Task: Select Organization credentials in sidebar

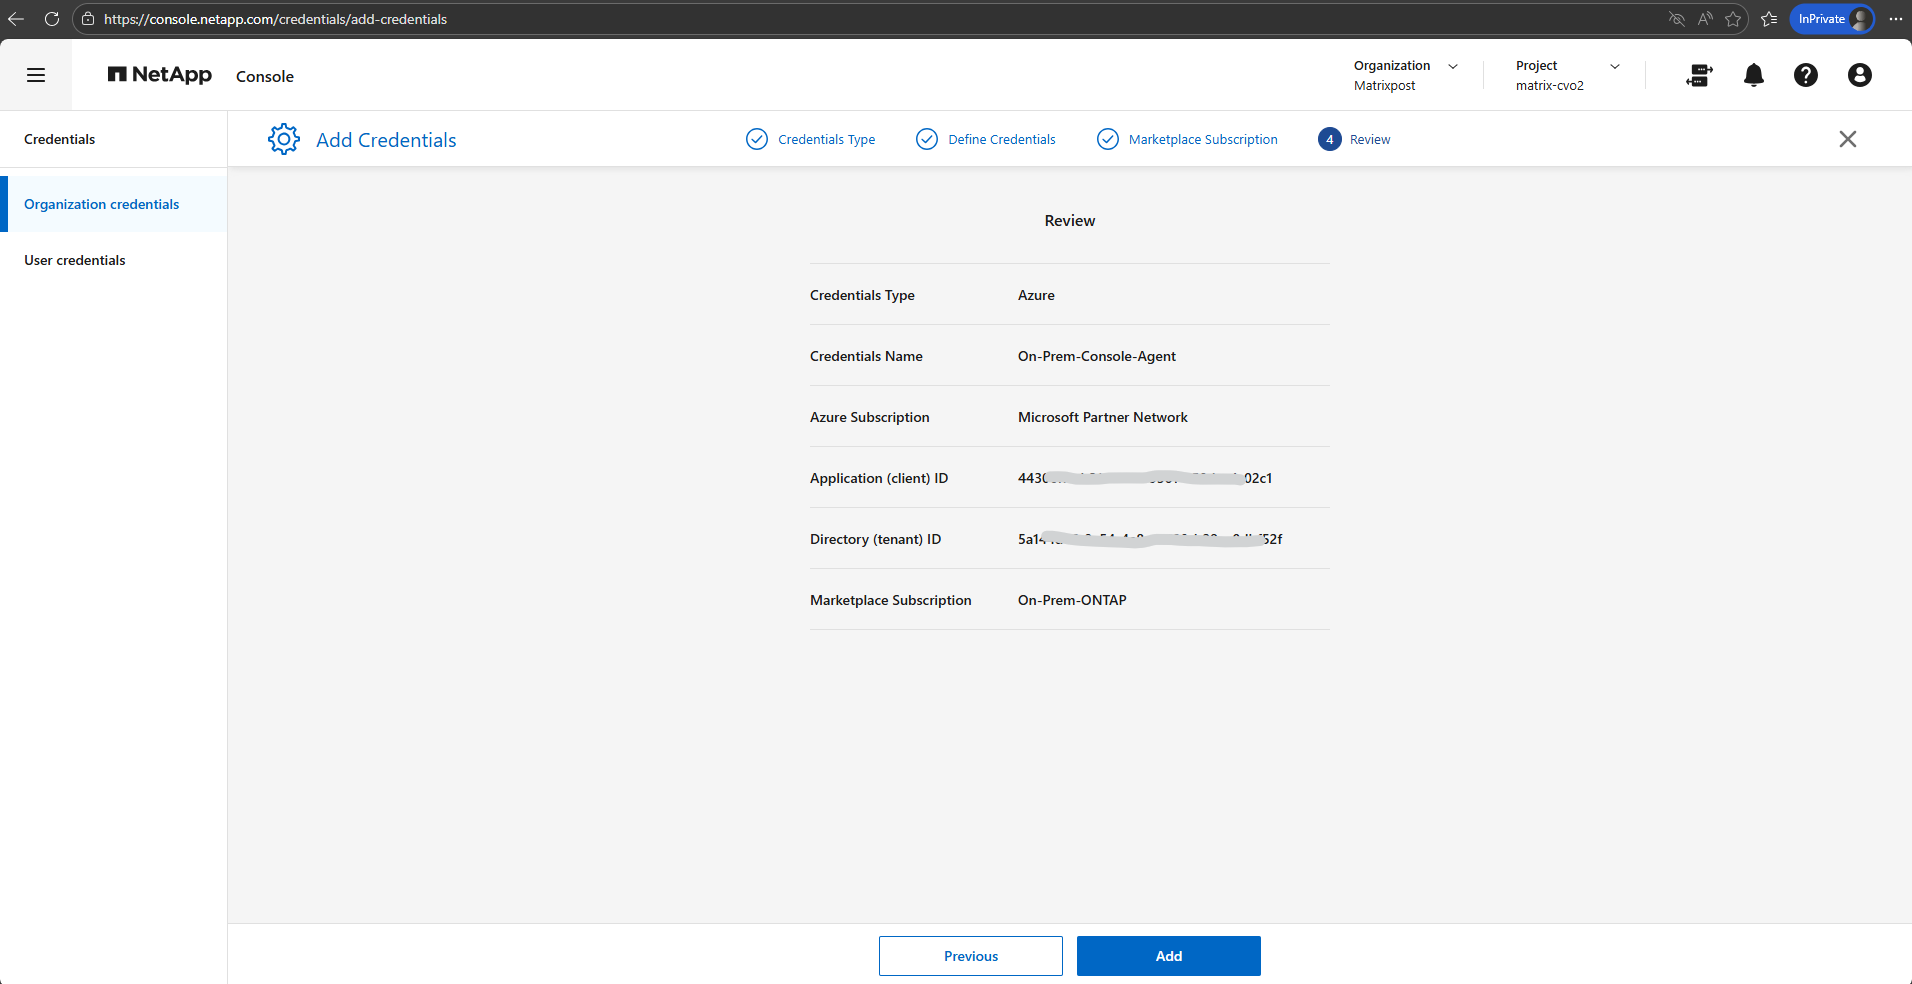Action: click(102, 204)
